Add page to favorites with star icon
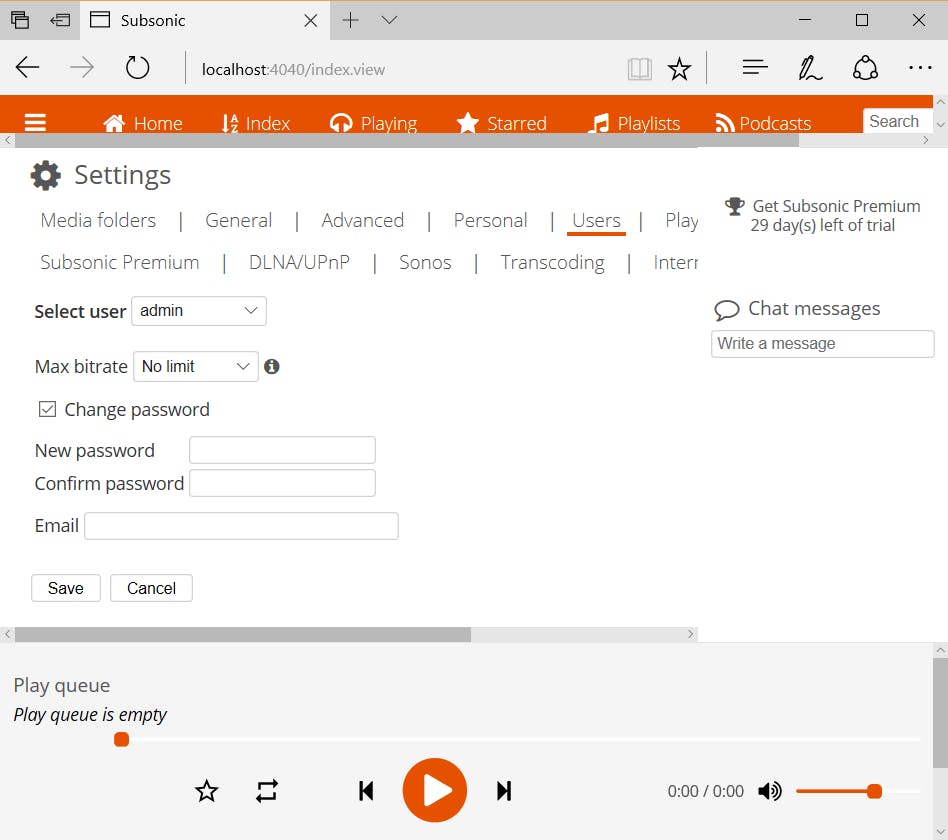 pos(679,69)
